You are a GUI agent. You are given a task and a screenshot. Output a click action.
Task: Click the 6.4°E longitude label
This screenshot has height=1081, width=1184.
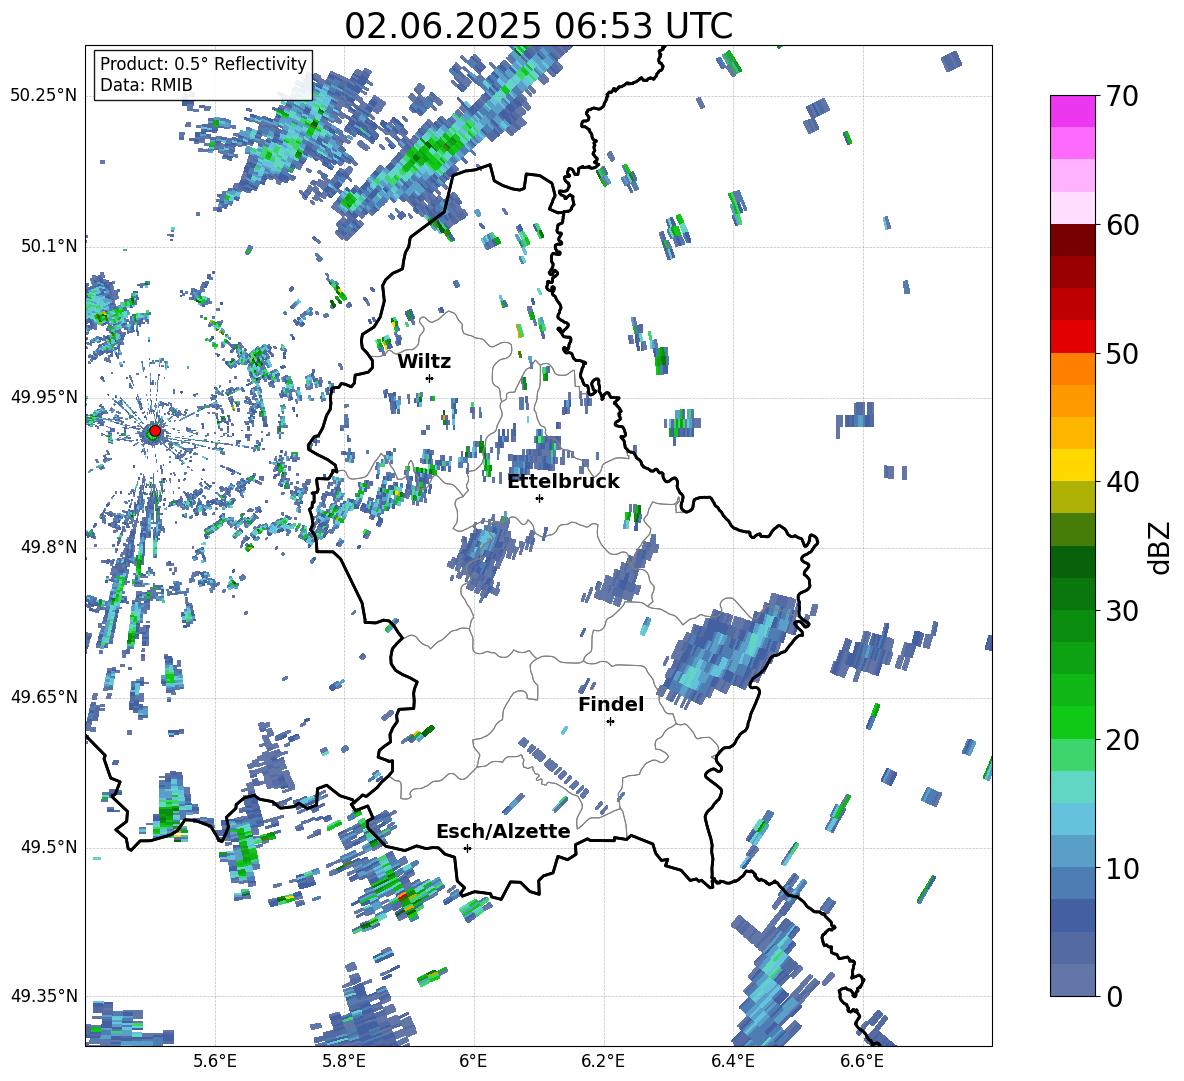coord(732,1062)
